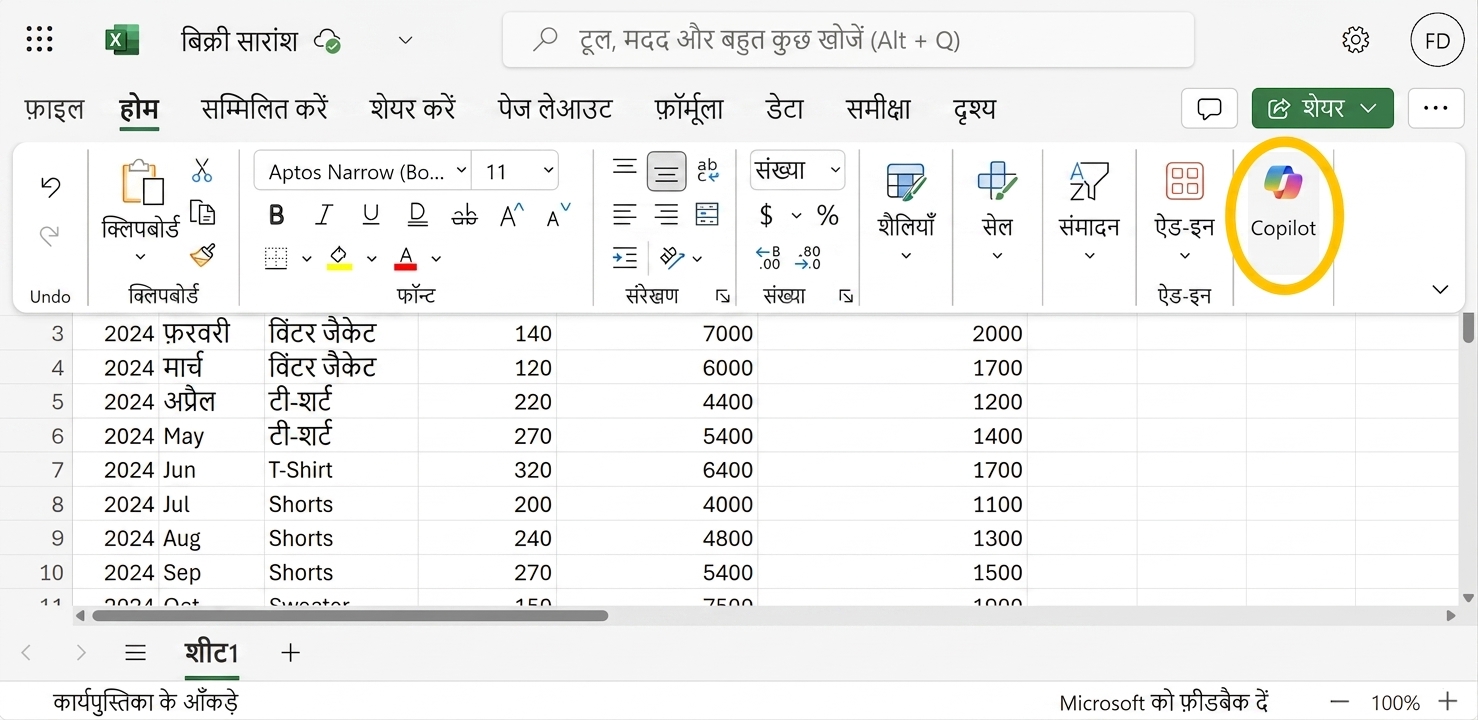Viewport: 1478px width, 720px height.
Task: Switch to the फ़ॉर्मूला tab
Action: [x=689, y=109]
